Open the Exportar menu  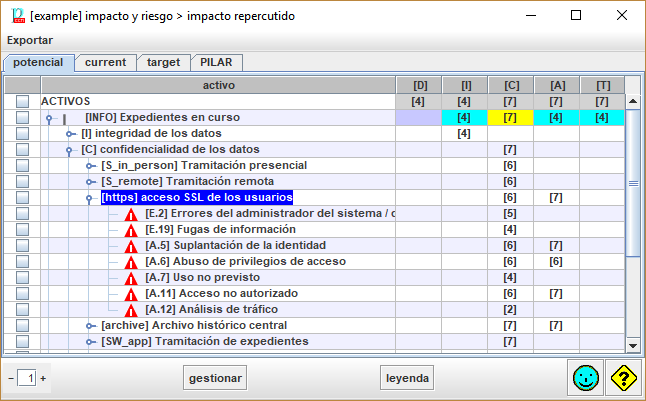click(30, 40)
